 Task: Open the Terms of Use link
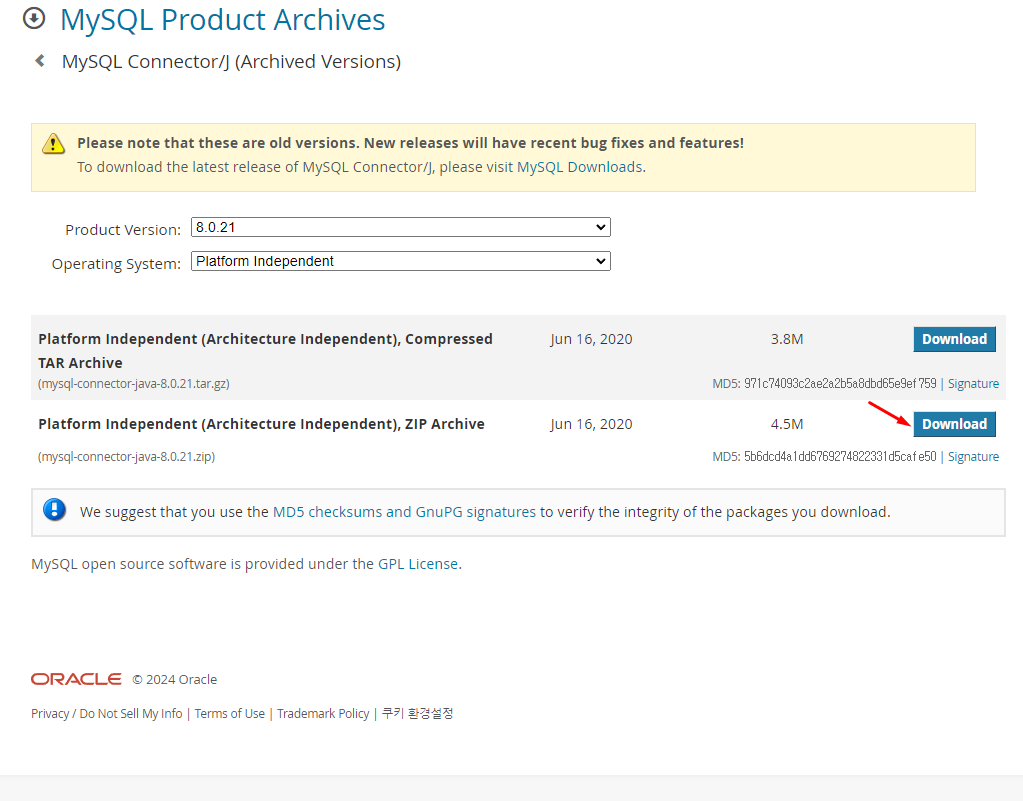(230, 714)
